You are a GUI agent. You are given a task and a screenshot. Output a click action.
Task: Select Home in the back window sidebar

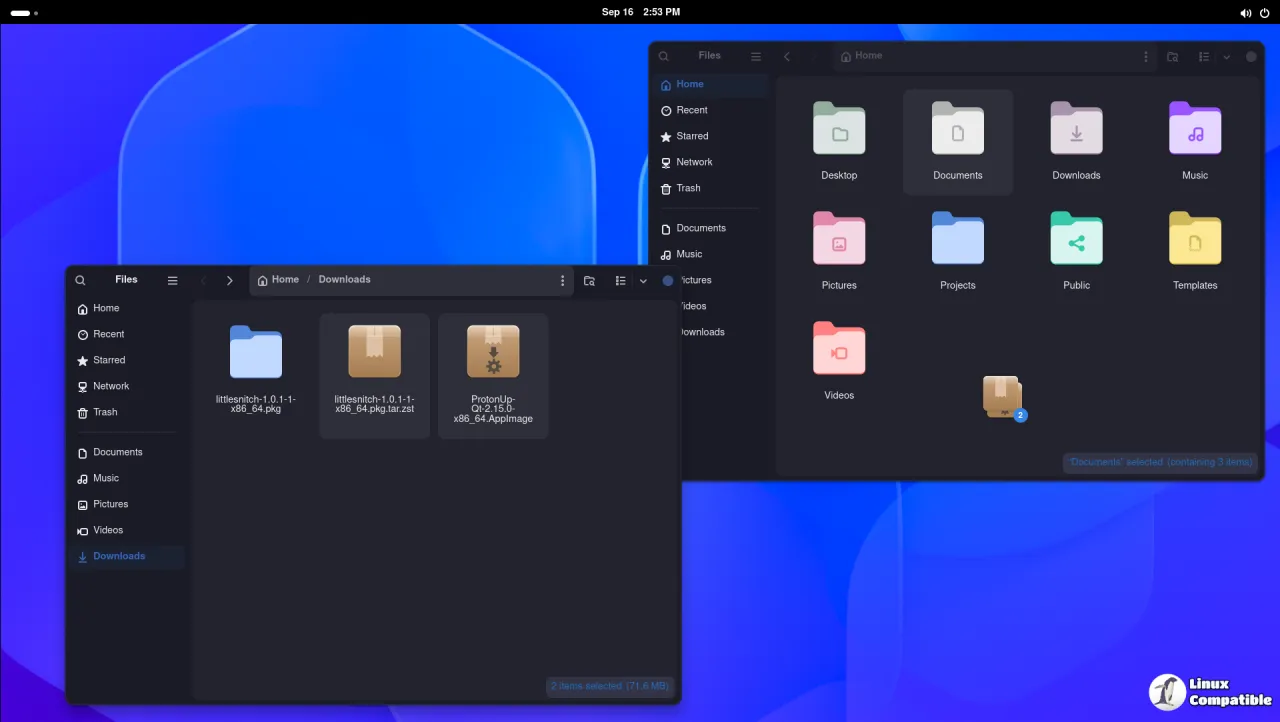tap(711, 84)
